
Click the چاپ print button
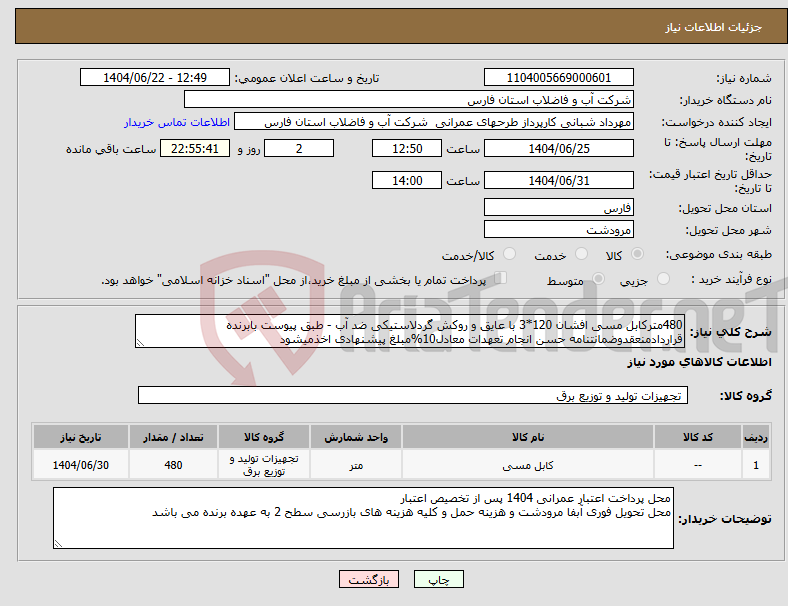tap(438, 579)
